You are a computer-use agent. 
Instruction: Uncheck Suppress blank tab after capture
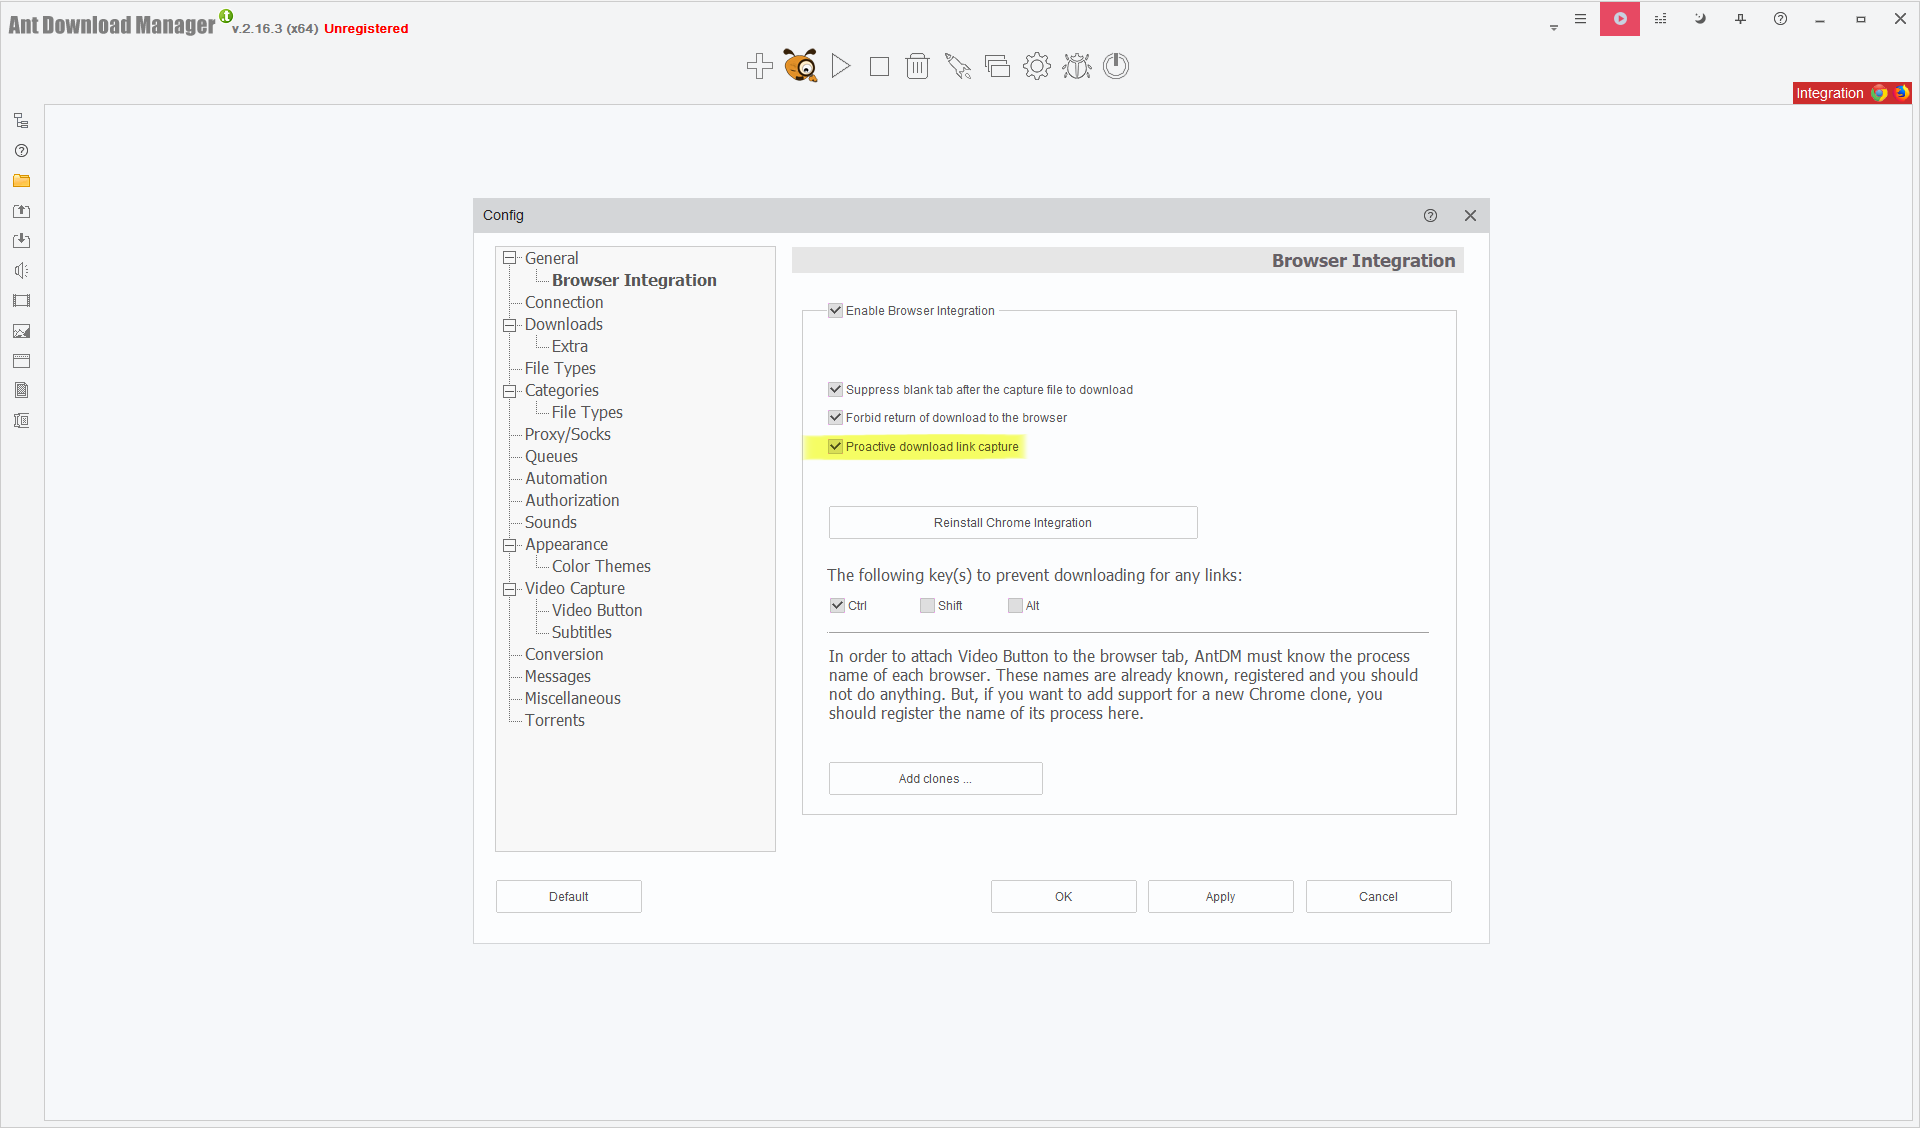coord(835,389)
